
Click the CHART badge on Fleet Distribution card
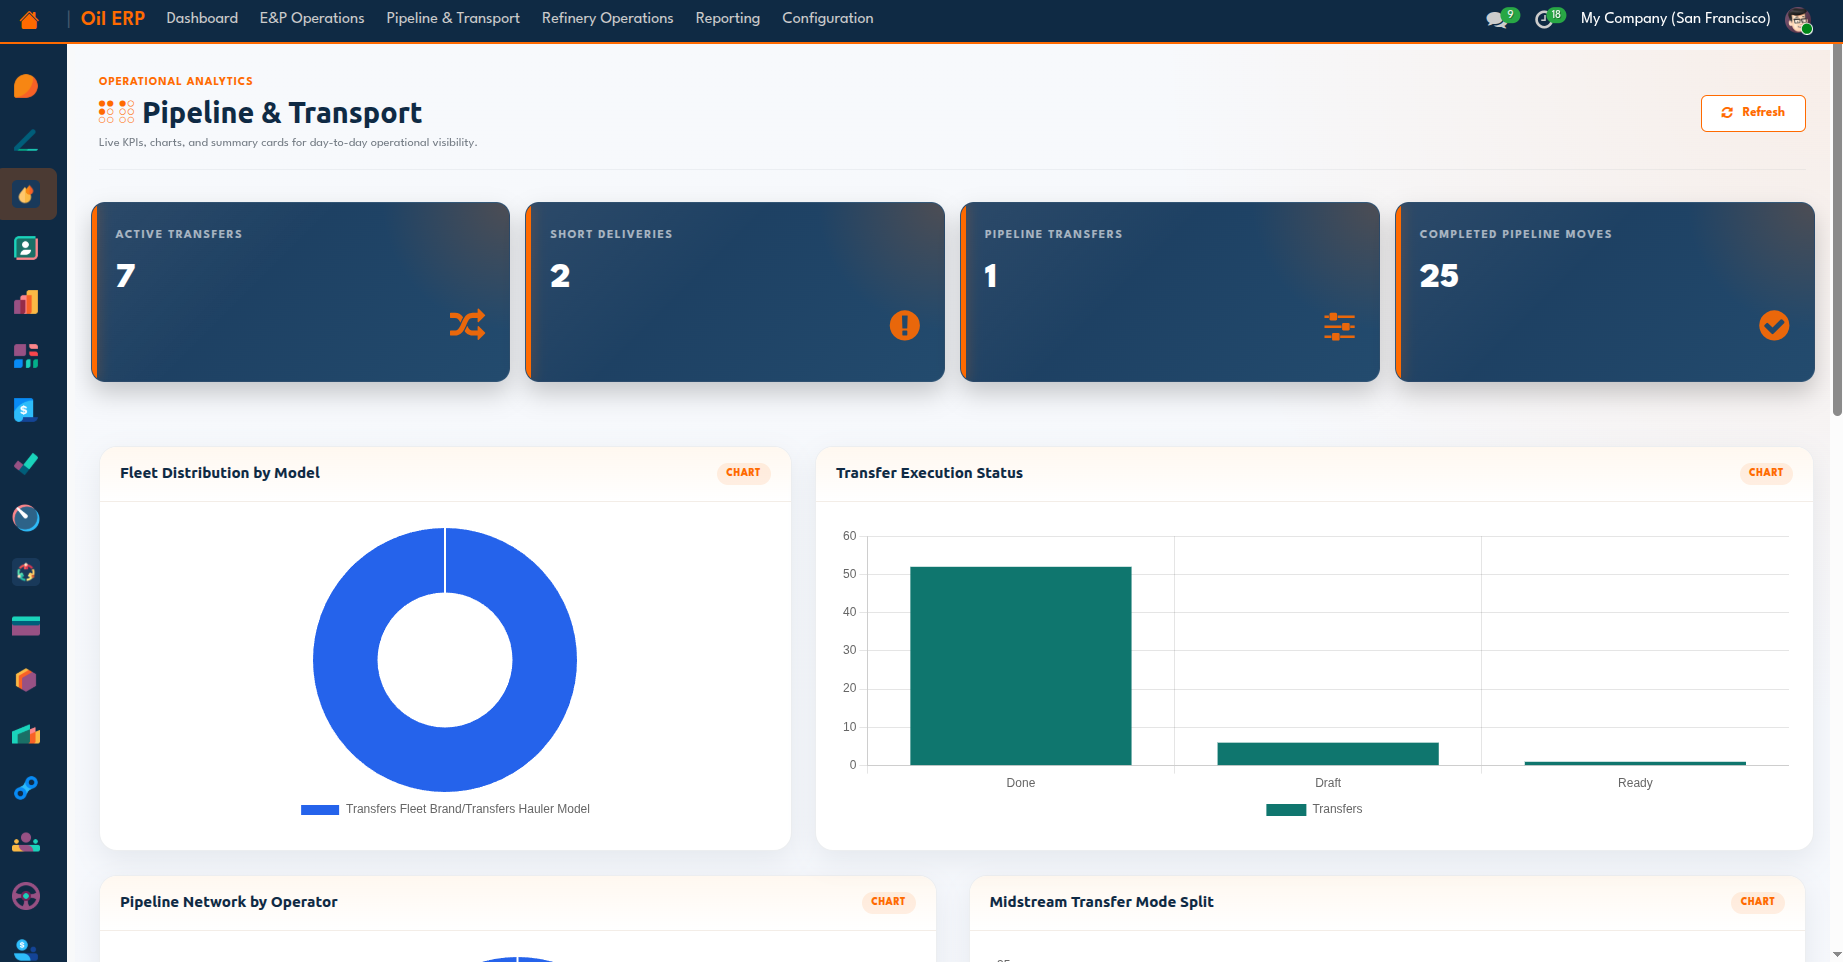[x=743, y=473]
